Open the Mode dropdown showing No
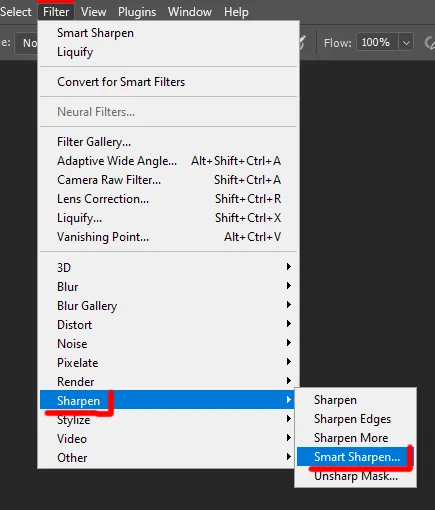The image size is (435, 510). (x=27, y=43)
